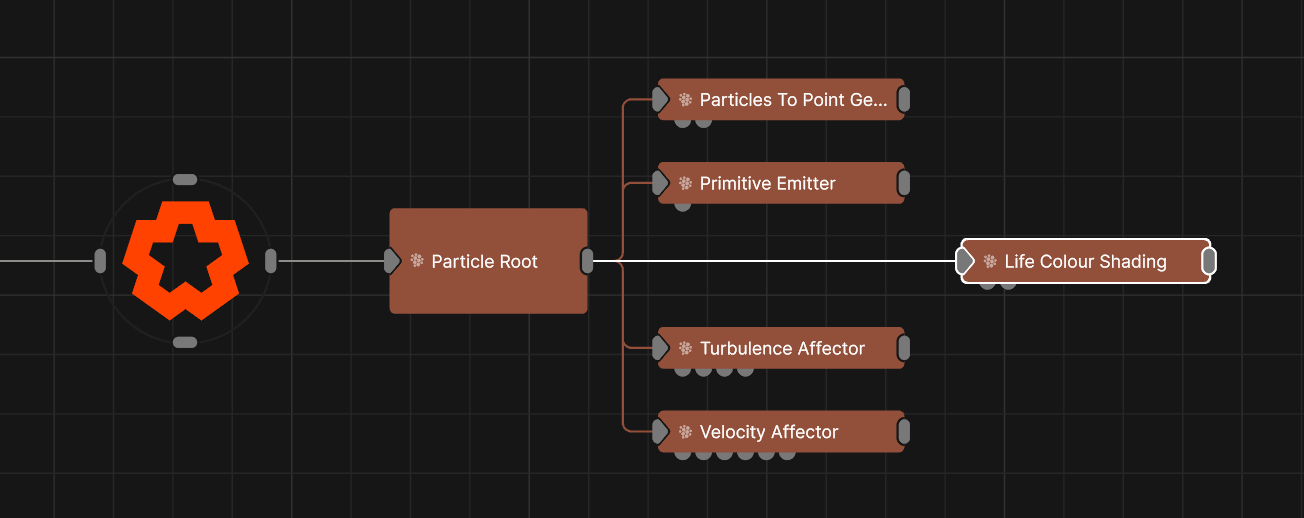Select the Velocity Affector node label
The height and width of the screenshot is (518, 1304).
pyautogui.click(x=768, y=432)
